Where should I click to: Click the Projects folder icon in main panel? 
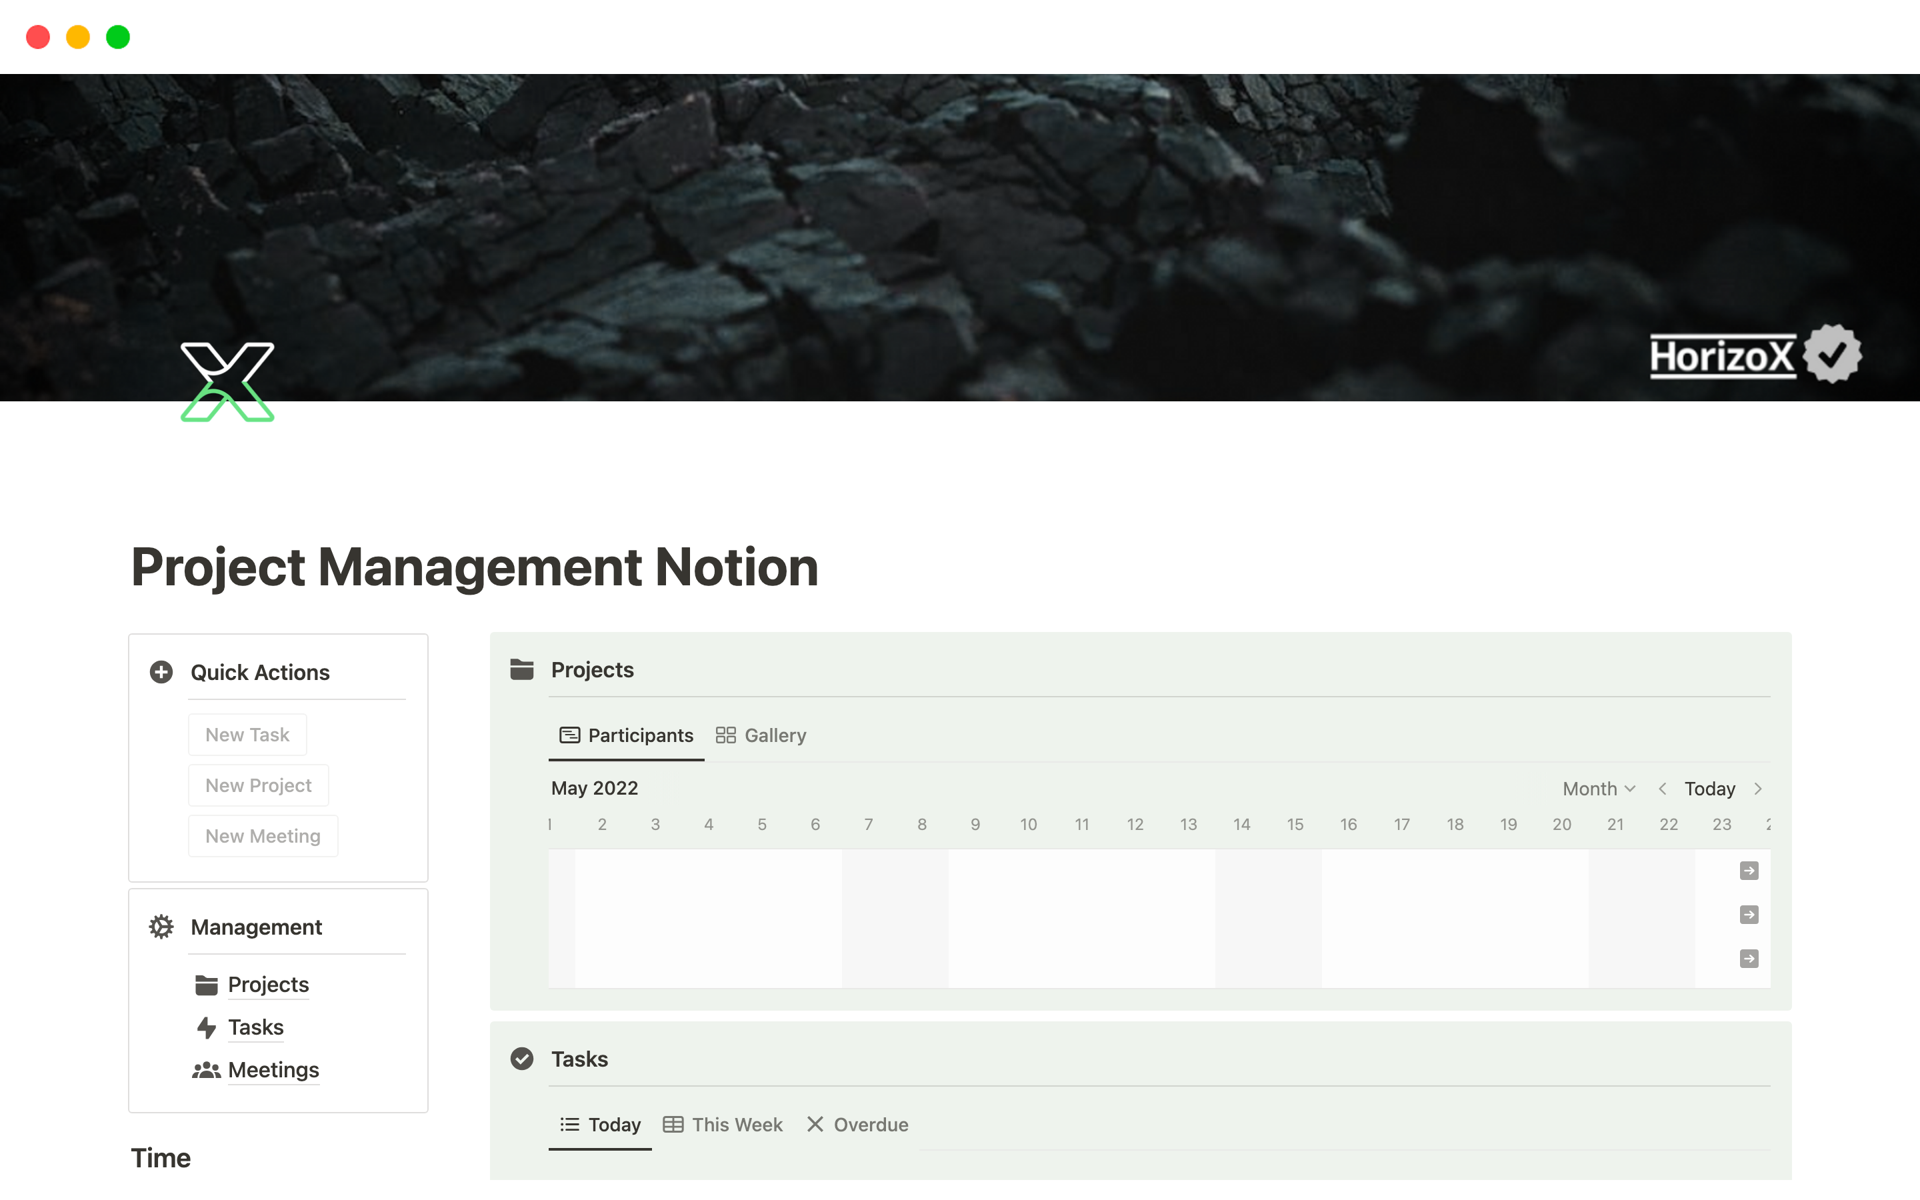click(521, 669)
